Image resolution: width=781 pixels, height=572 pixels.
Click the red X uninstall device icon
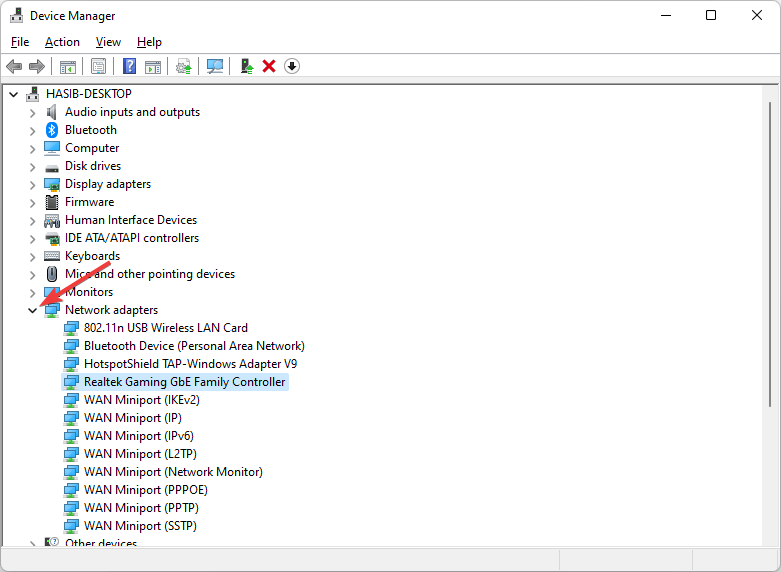[x=269, y=66]
